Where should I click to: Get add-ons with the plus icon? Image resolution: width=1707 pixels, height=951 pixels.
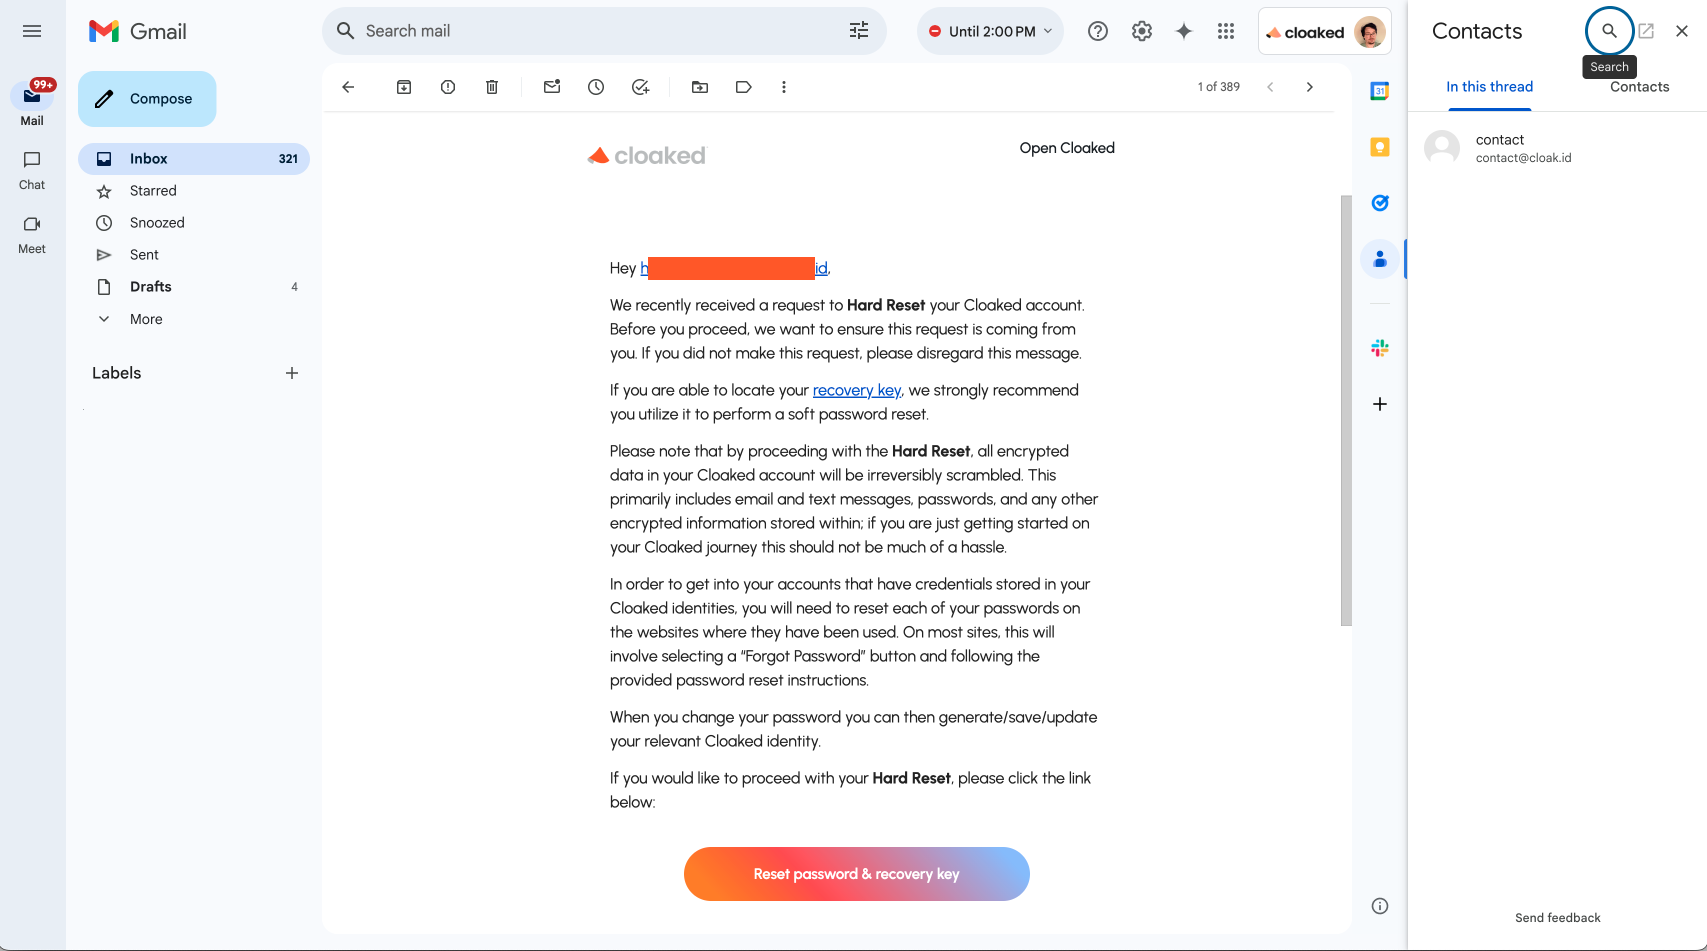click(x=1380, y=404)
